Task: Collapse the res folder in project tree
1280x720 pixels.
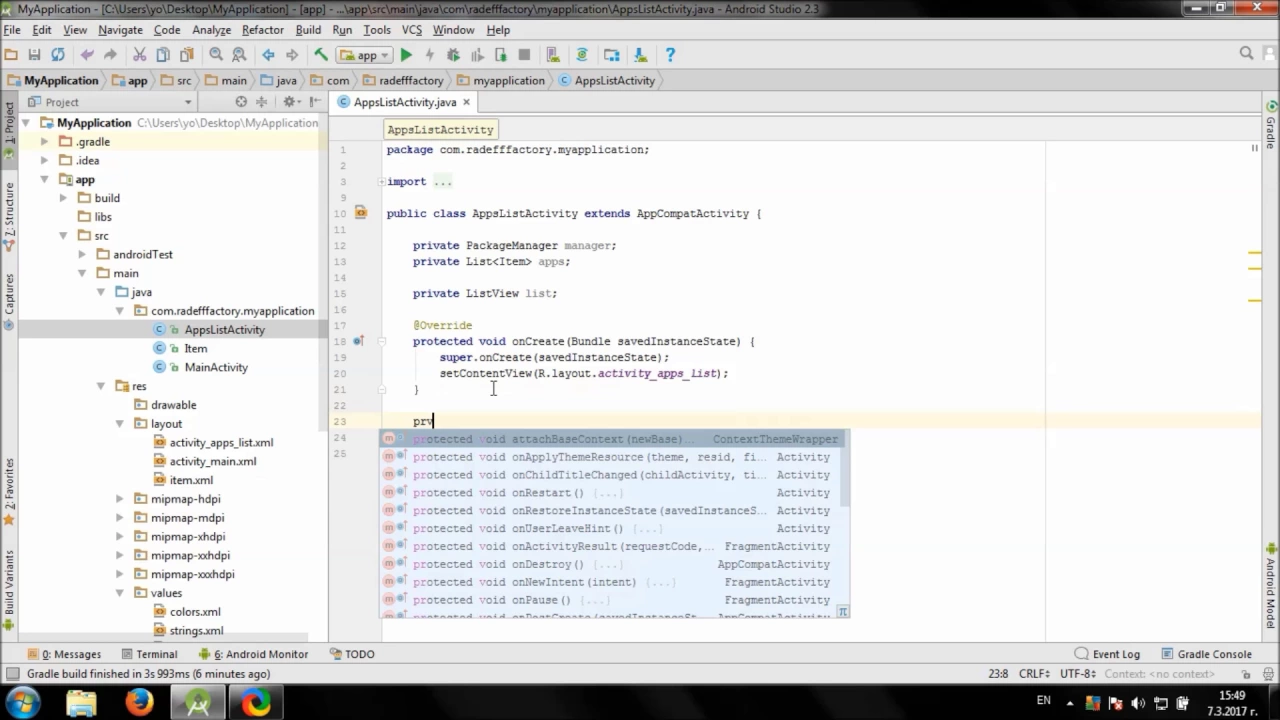Action: 101,386
